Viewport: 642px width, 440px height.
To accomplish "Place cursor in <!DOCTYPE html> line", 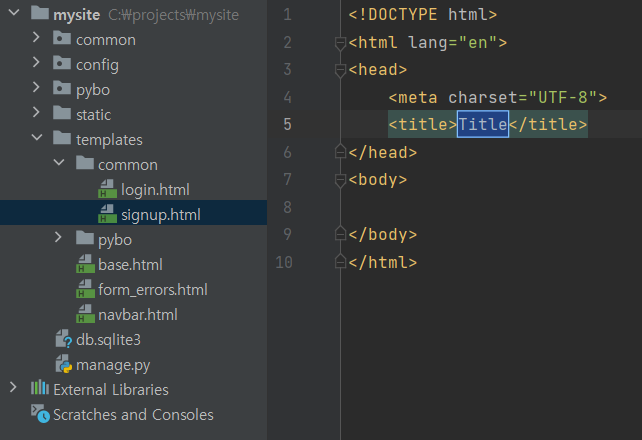I will point(423,15).
